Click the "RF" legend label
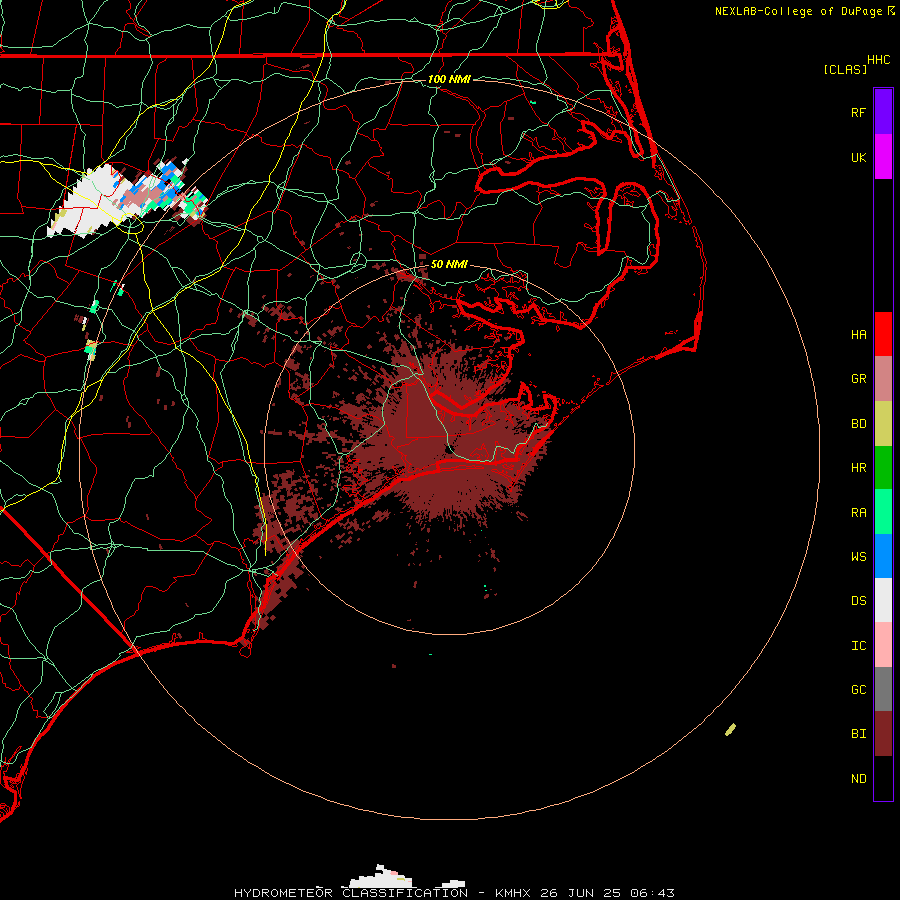Viewport: 900px width, 900px height. [x=858, y=112]
